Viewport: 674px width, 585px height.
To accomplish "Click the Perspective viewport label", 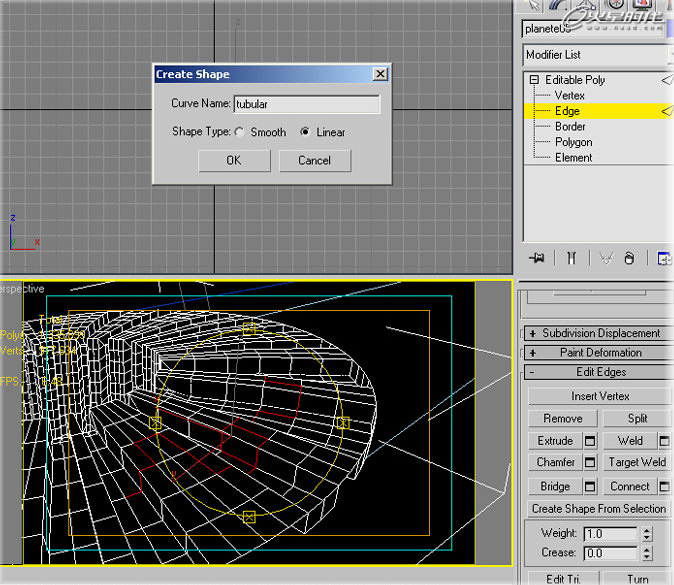I will point(22,289).
